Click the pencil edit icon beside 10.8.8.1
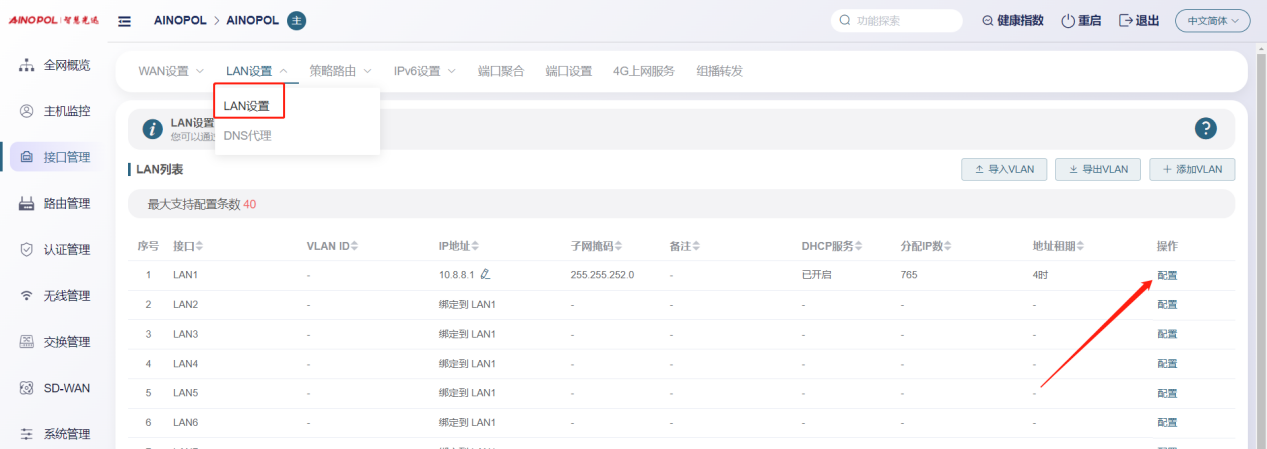Viewport: 1267px width, 449px height. point(485,274)
